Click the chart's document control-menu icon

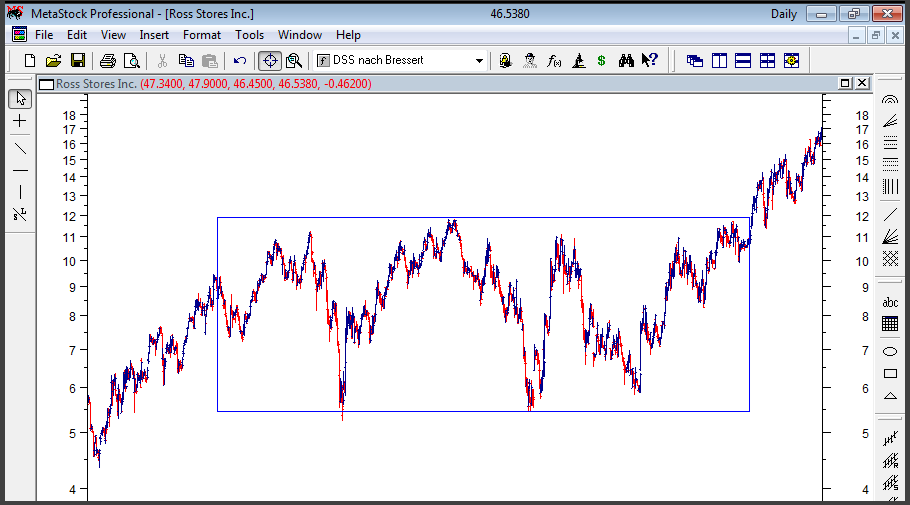19,35
